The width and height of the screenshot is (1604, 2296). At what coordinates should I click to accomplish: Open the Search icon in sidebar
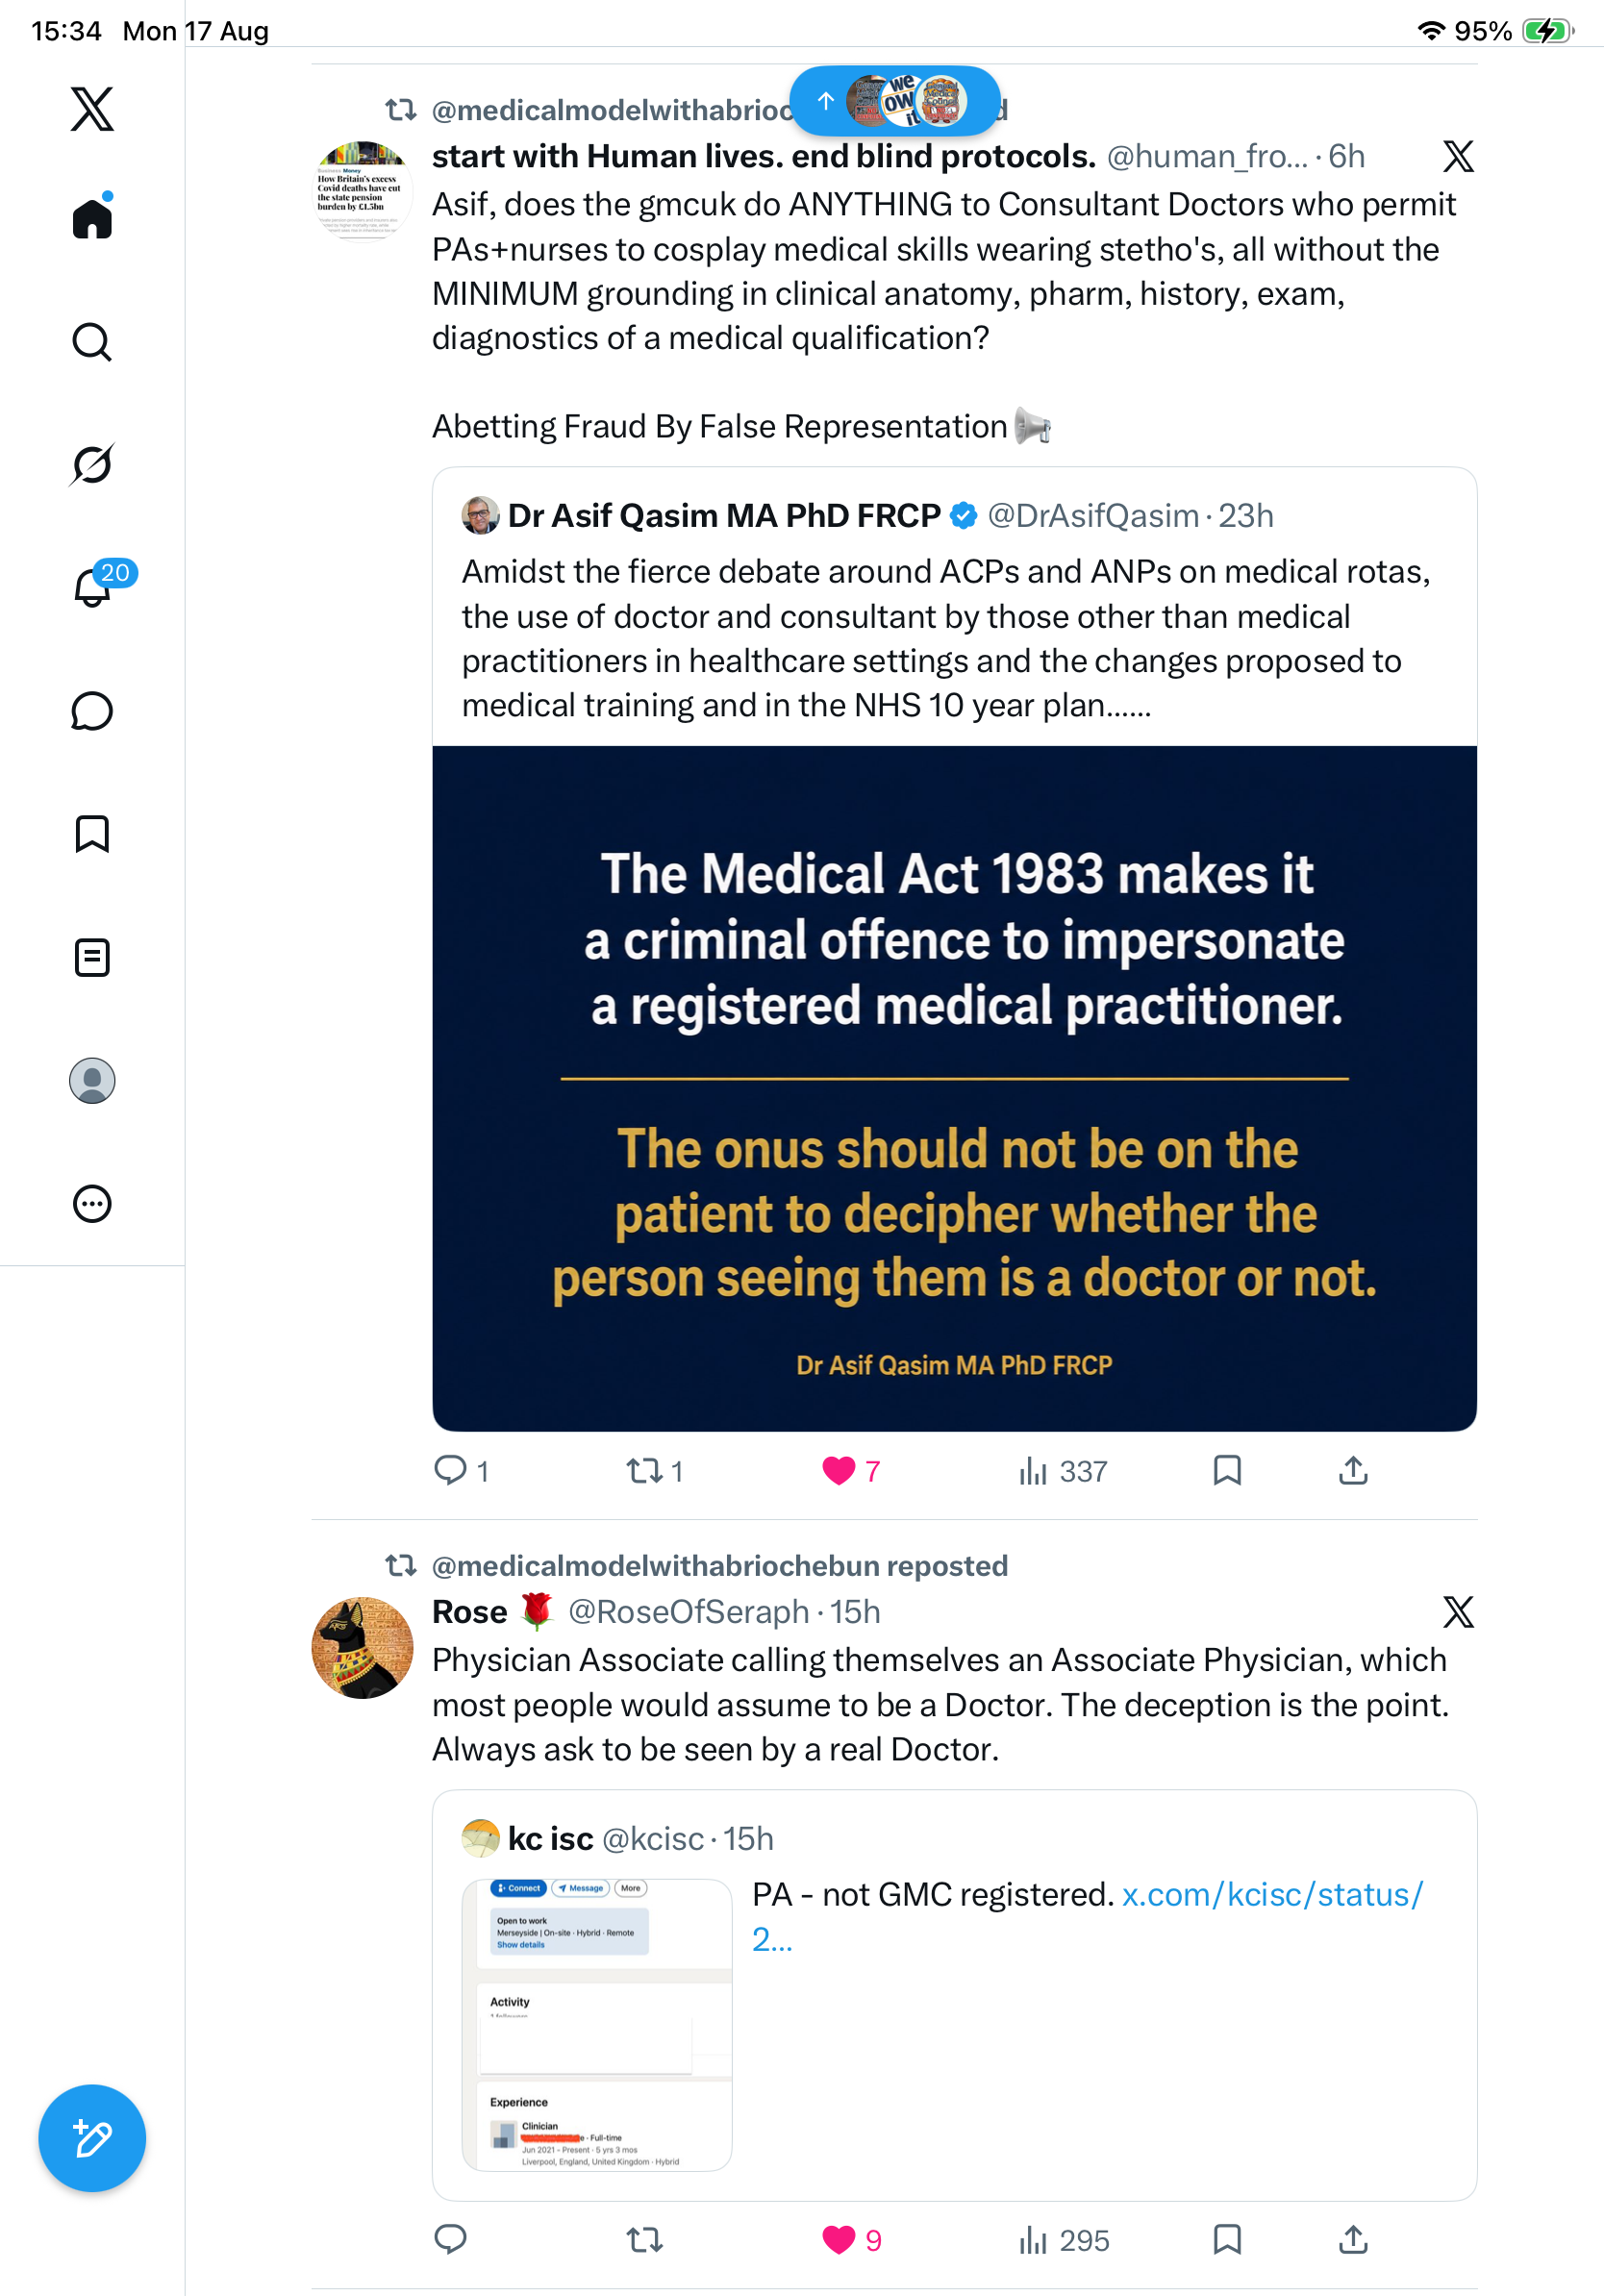pos(92,342)
